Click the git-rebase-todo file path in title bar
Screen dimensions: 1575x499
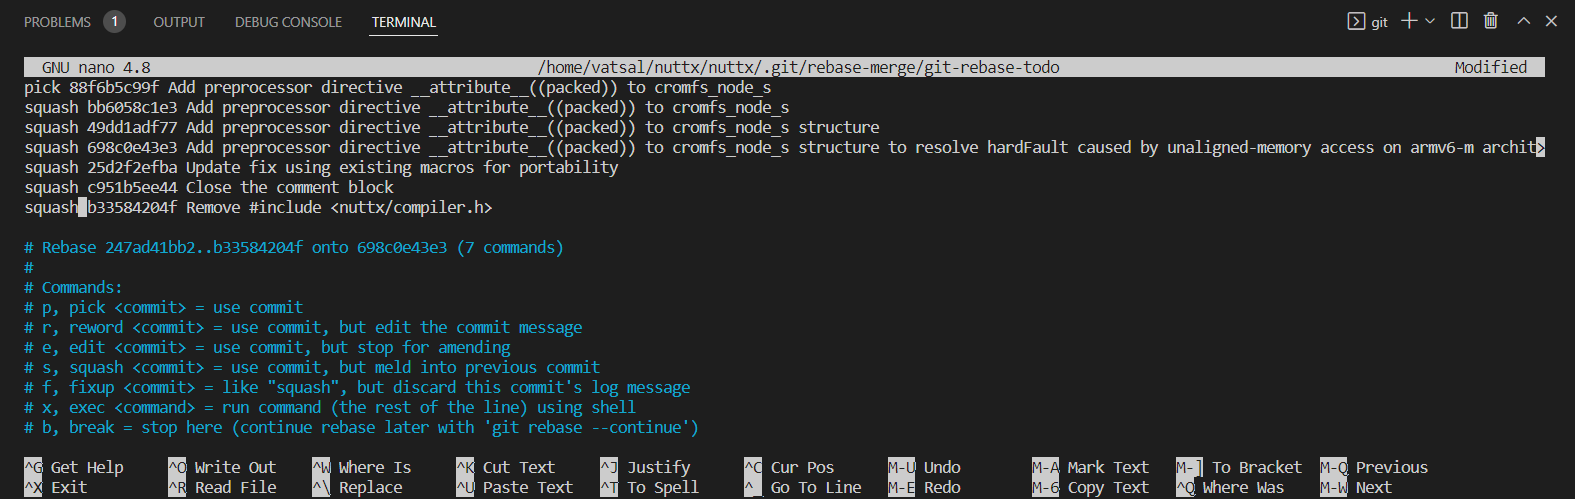click(x=799, y=67)
